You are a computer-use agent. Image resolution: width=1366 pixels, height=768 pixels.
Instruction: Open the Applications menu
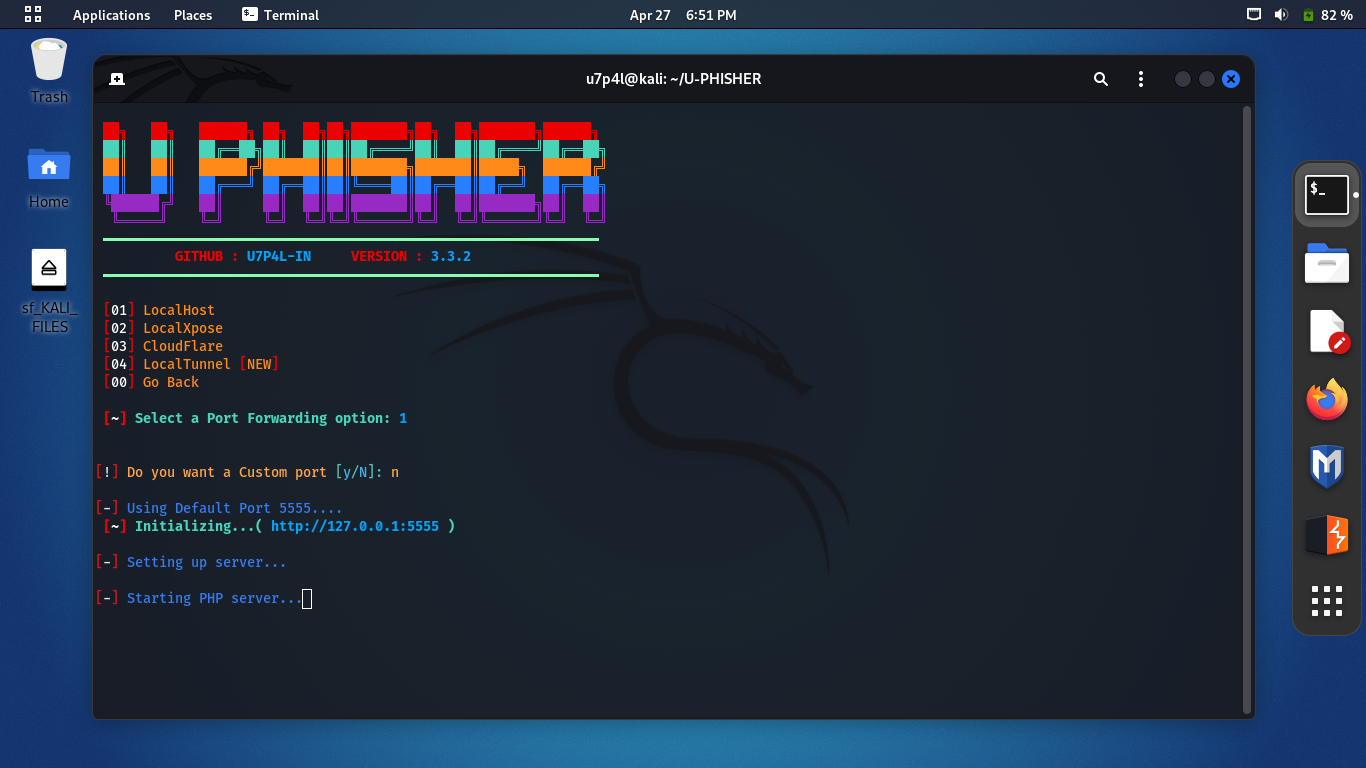point(111,15)
